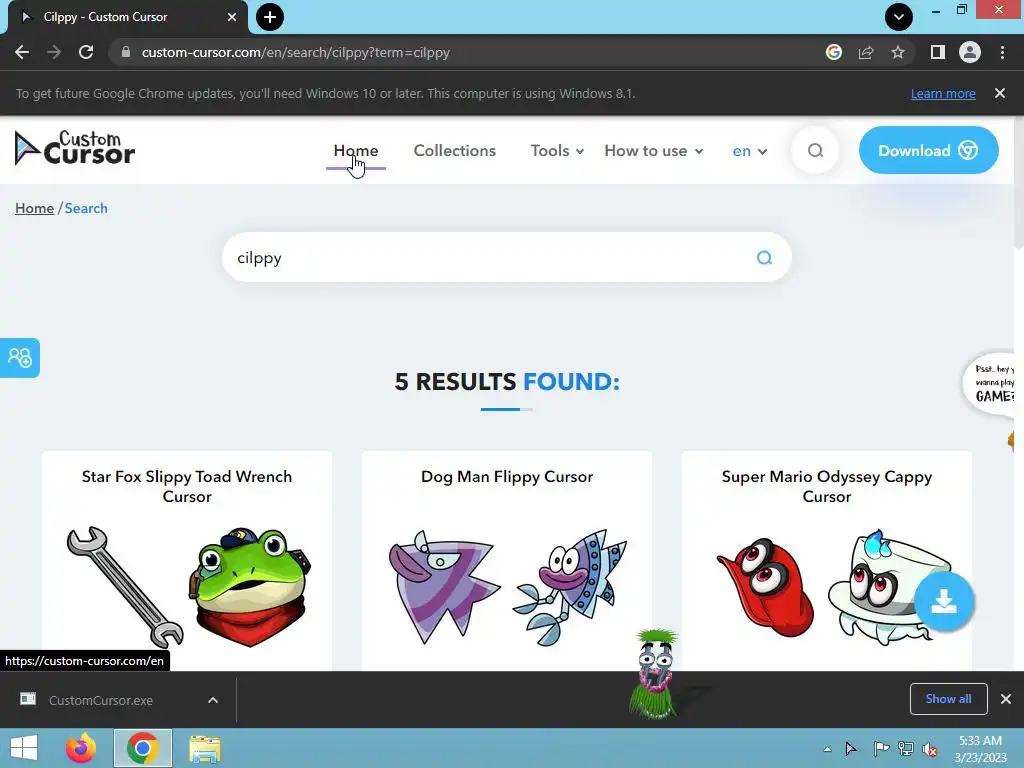
Task: Submit search with magnifier icon
Action: click(764, 257)
